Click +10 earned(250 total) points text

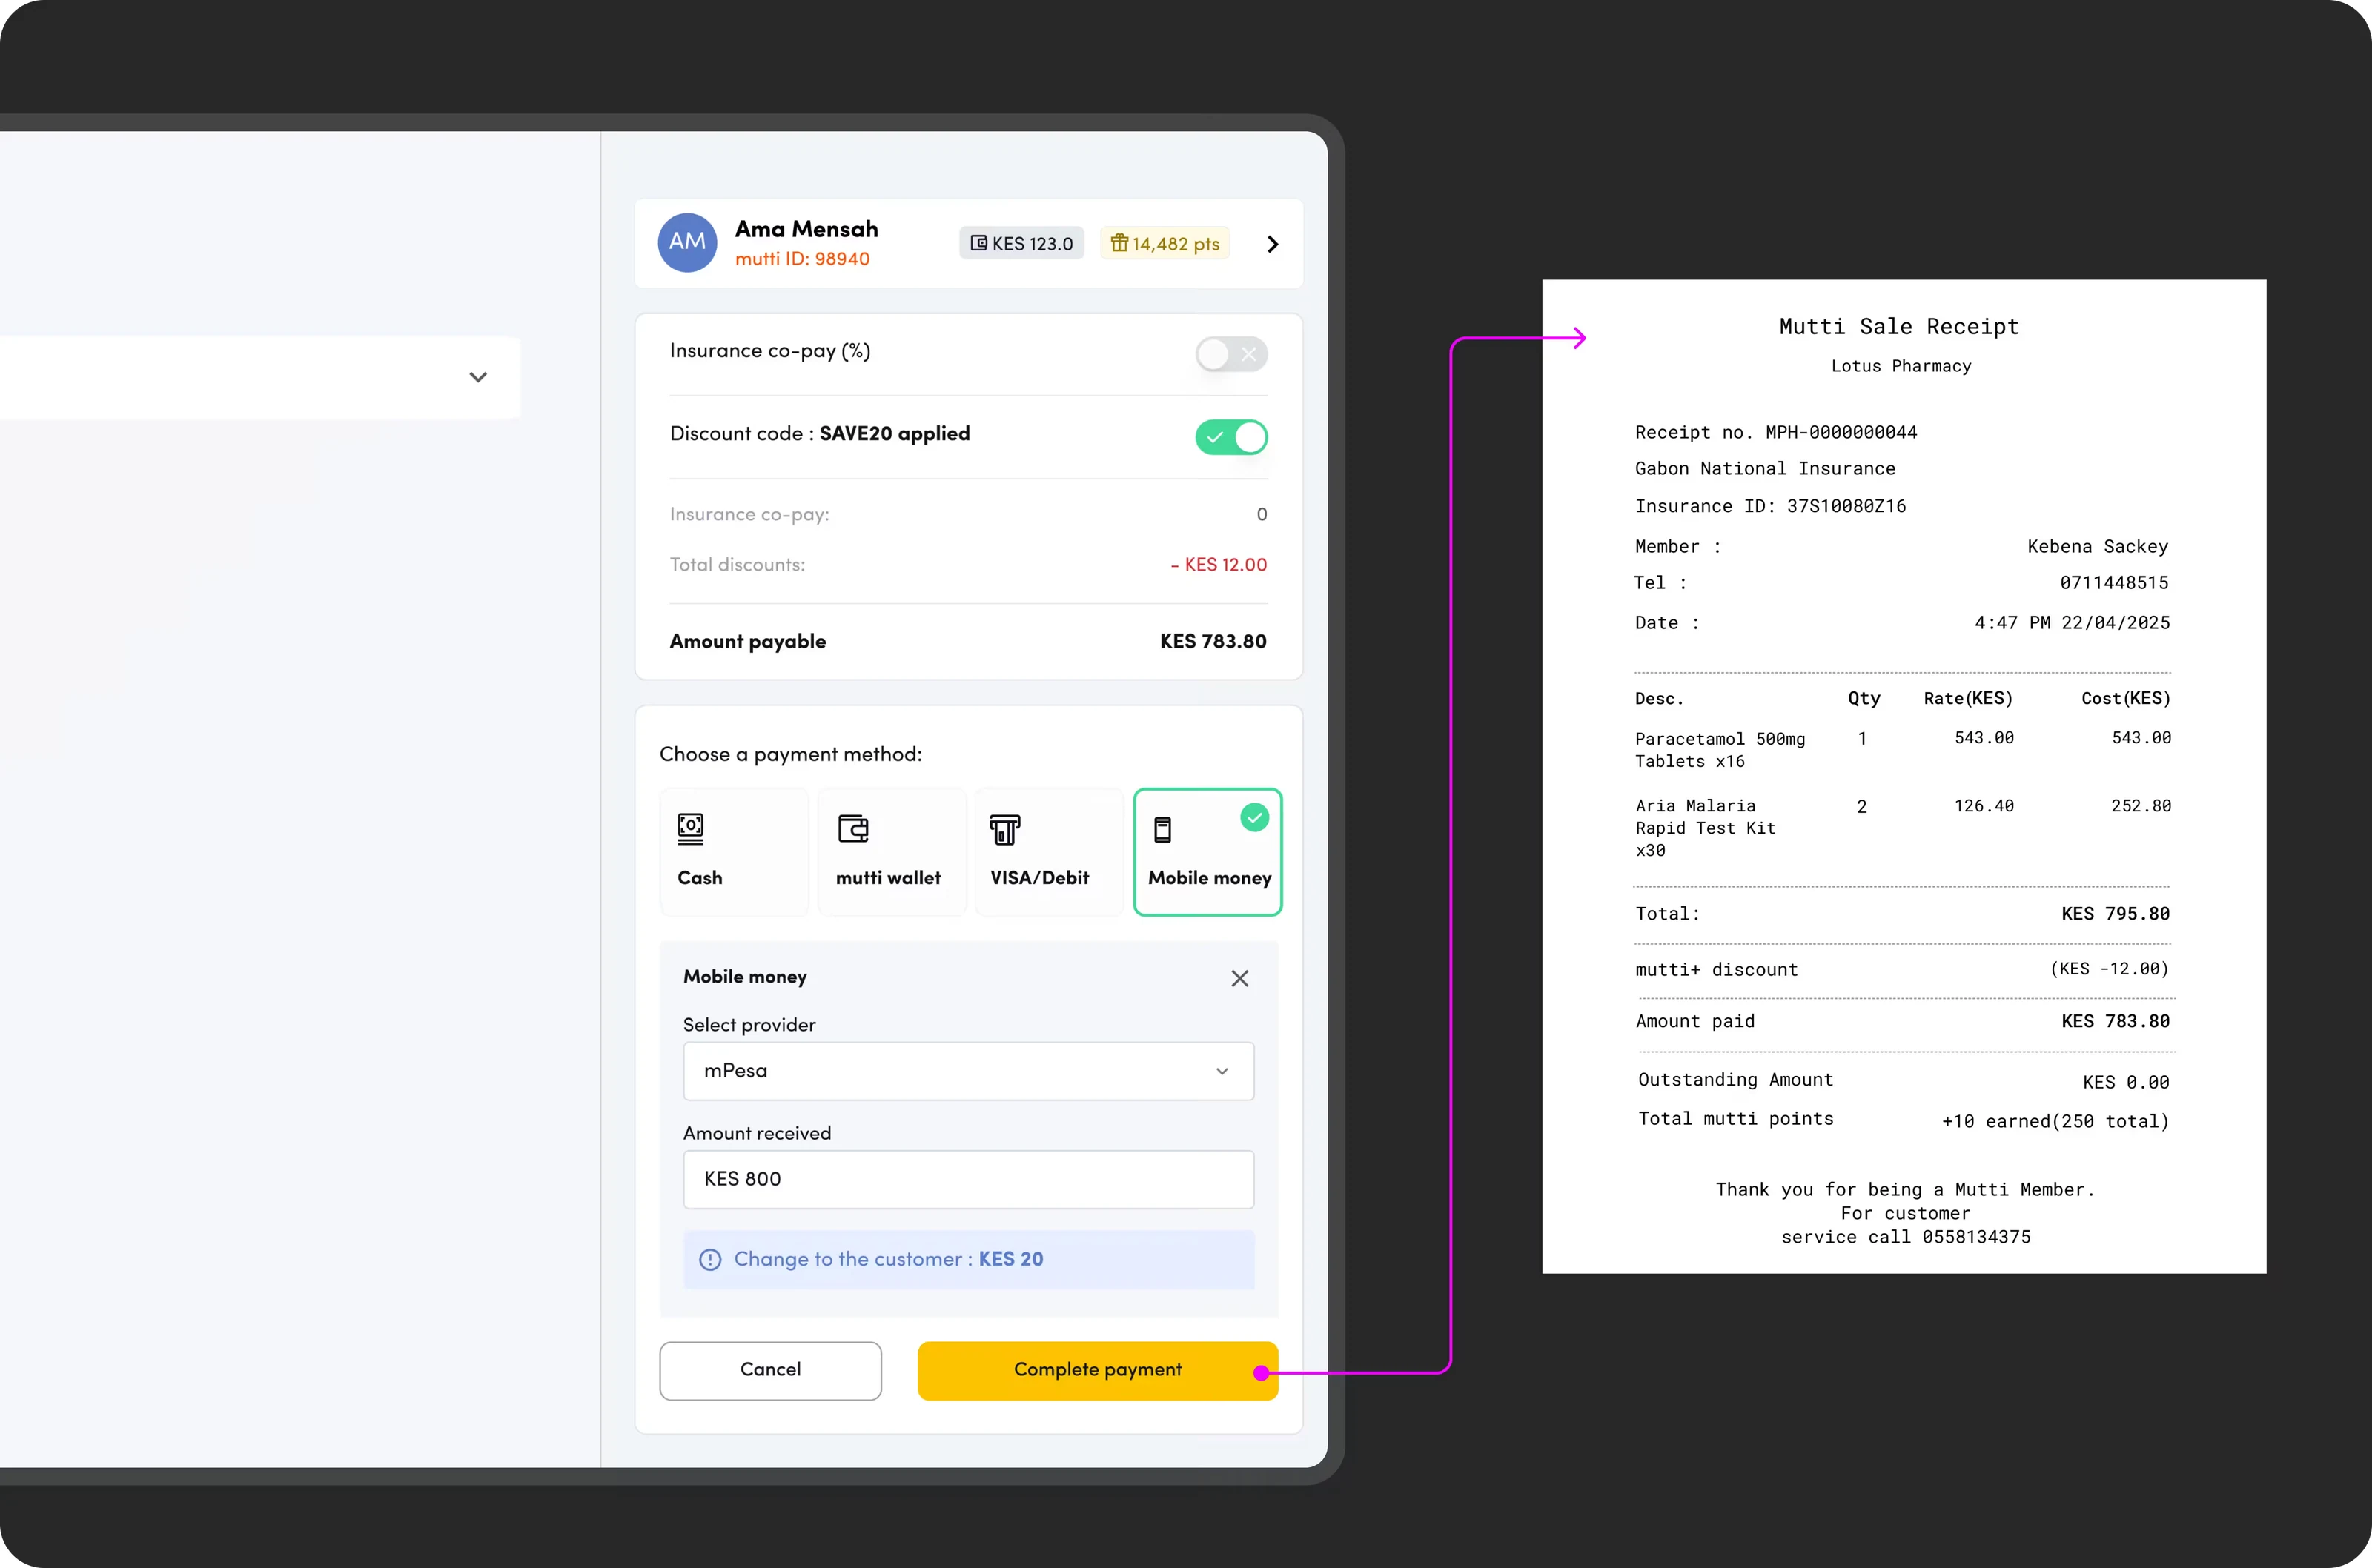point(2055,1121)
